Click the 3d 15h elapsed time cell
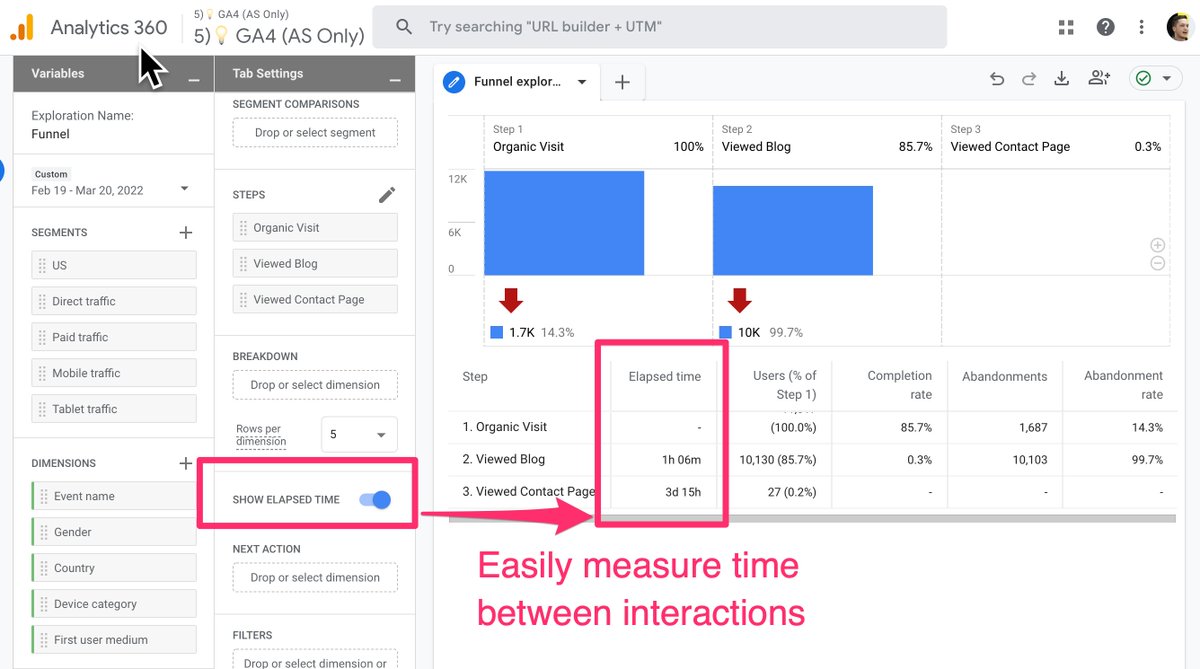 [x=682, y=491]
